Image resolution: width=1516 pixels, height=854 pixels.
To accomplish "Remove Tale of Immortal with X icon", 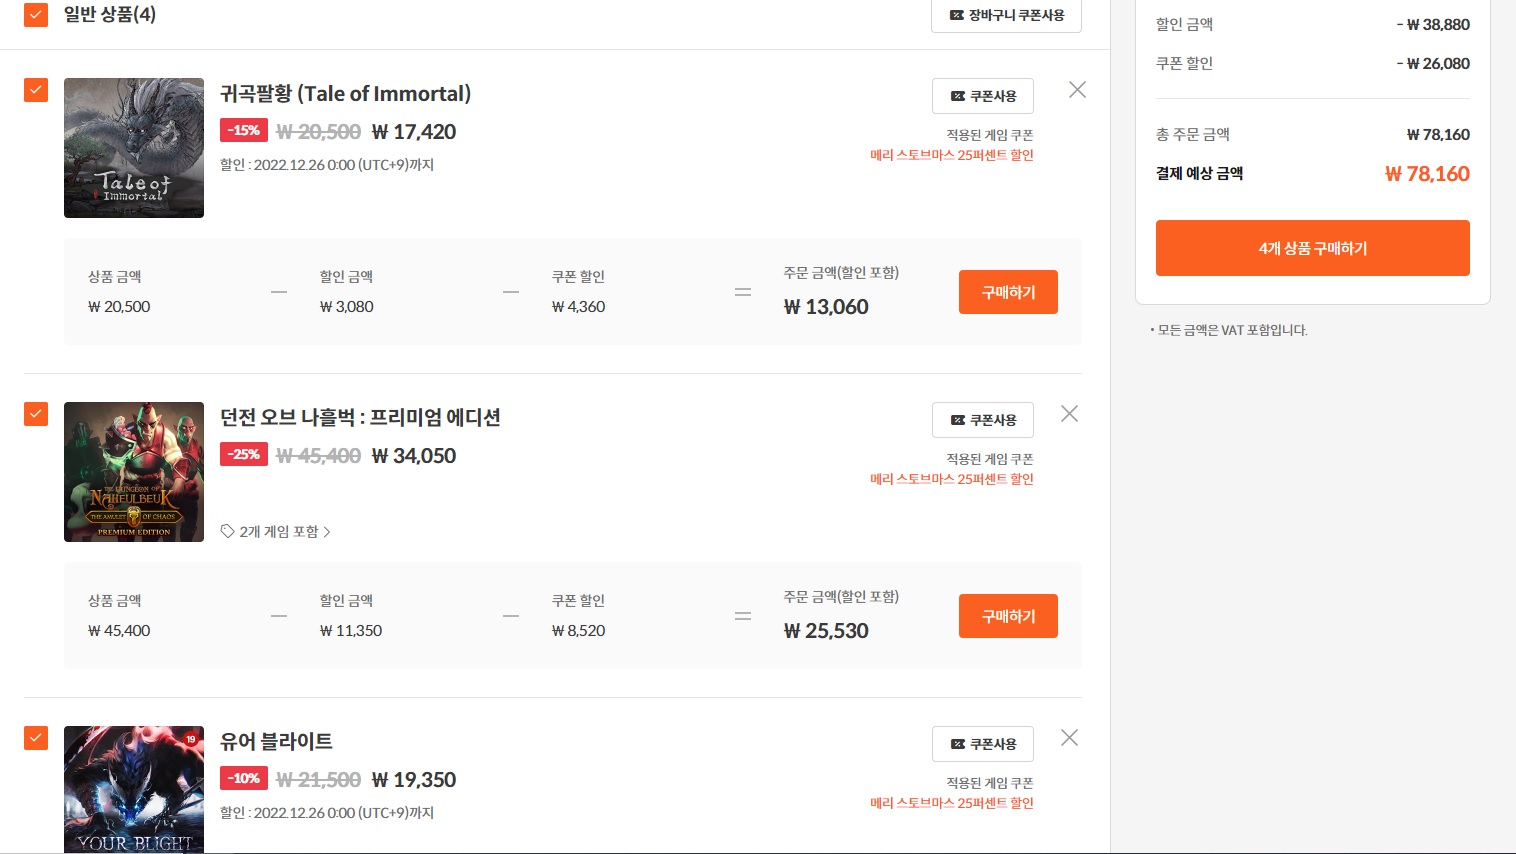I will pyautogui.click(x=1077, y=90).
